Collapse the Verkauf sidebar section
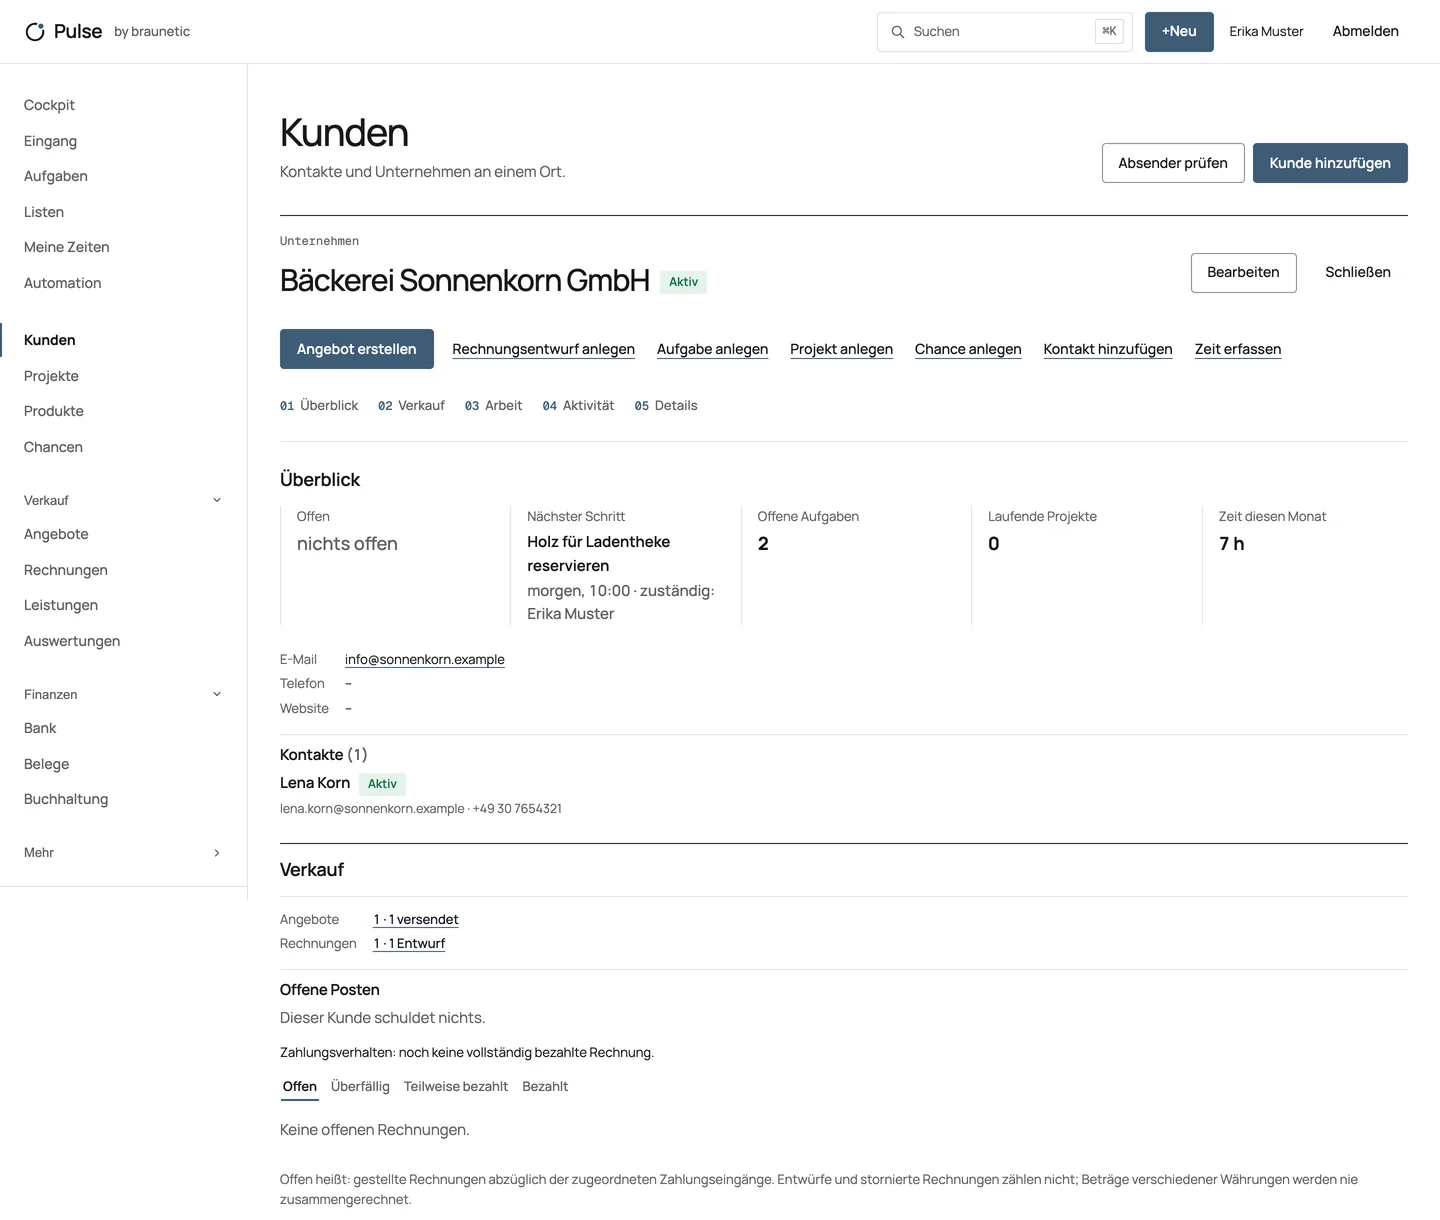Viewport: 1440px width, 1220px height. point(217,500)
